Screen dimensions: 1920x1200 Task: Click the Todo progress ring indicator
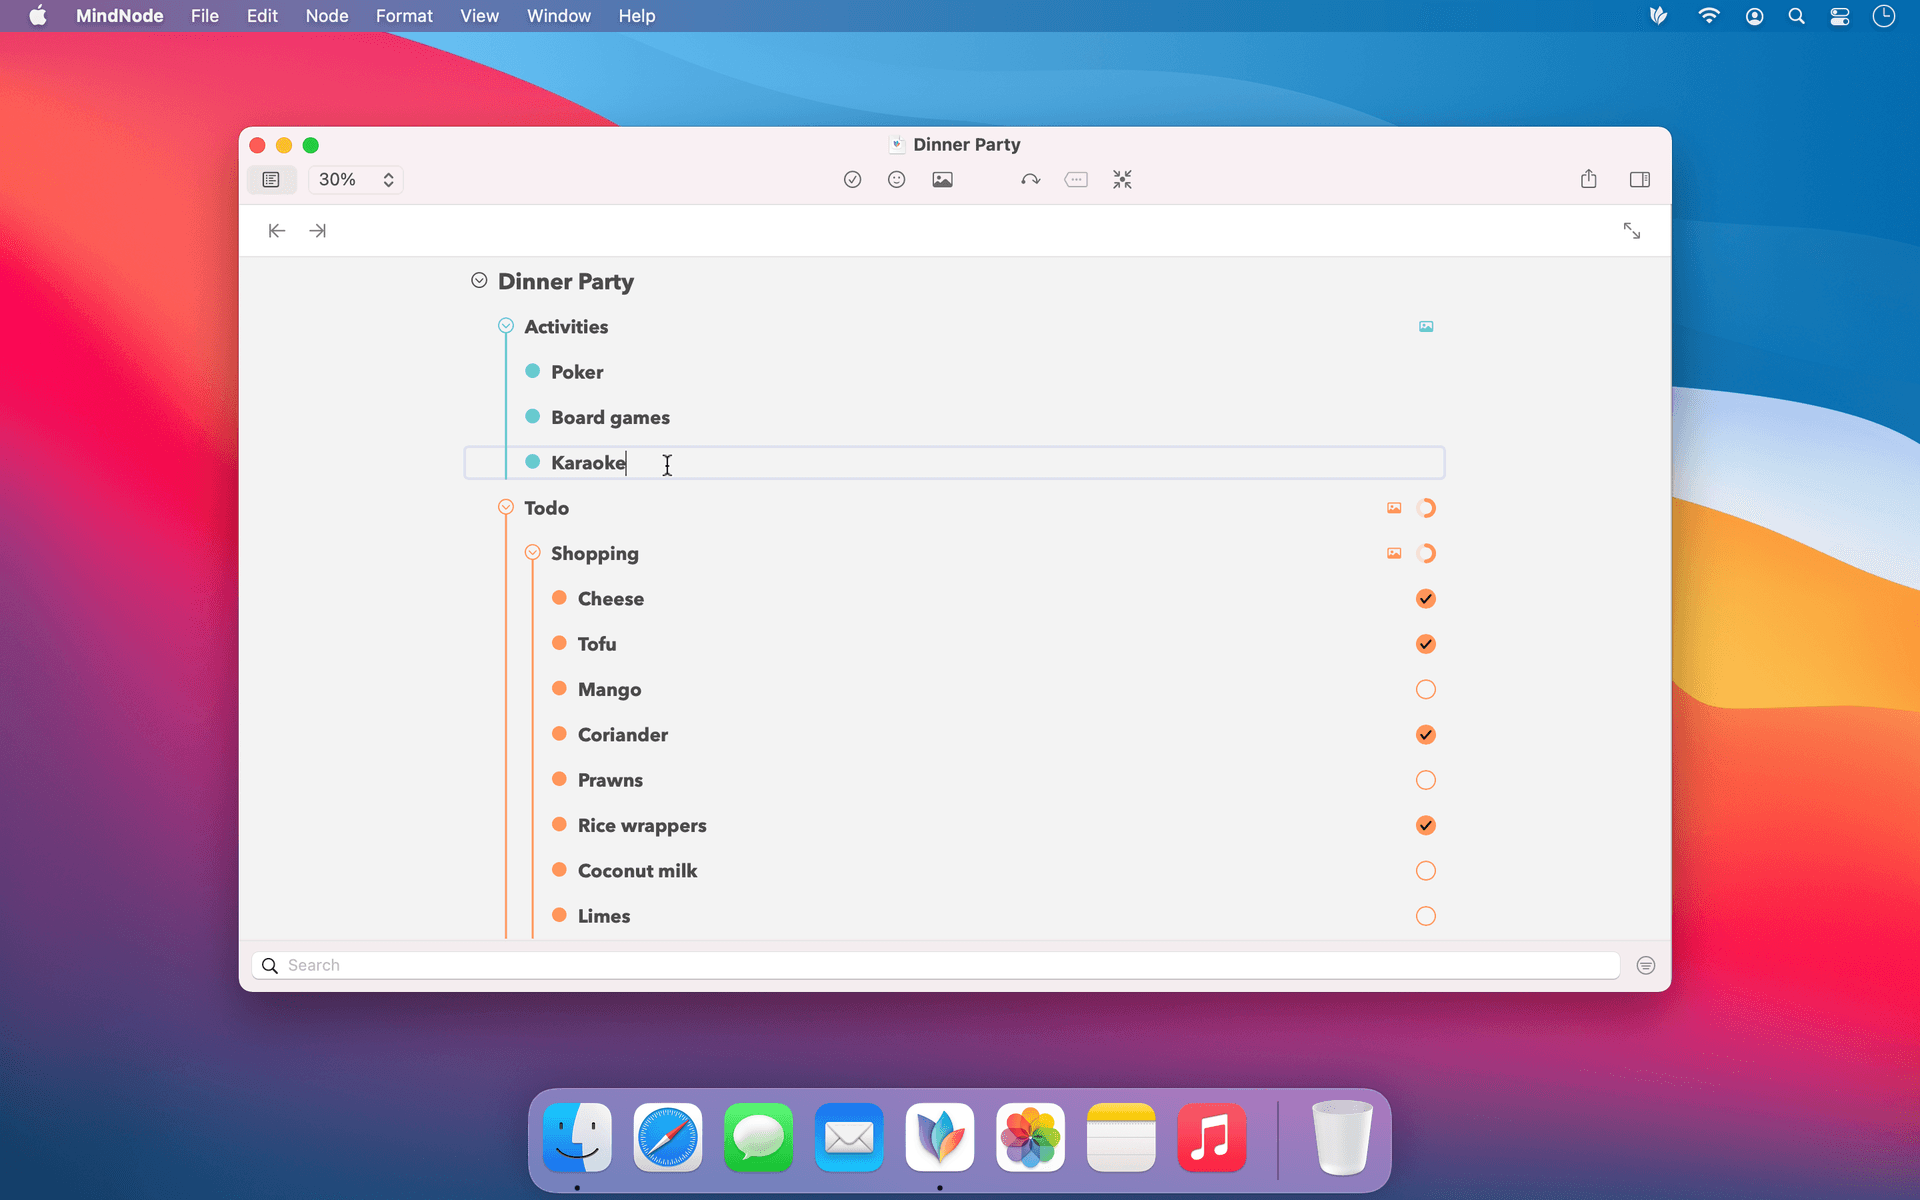click(1425, 508)
